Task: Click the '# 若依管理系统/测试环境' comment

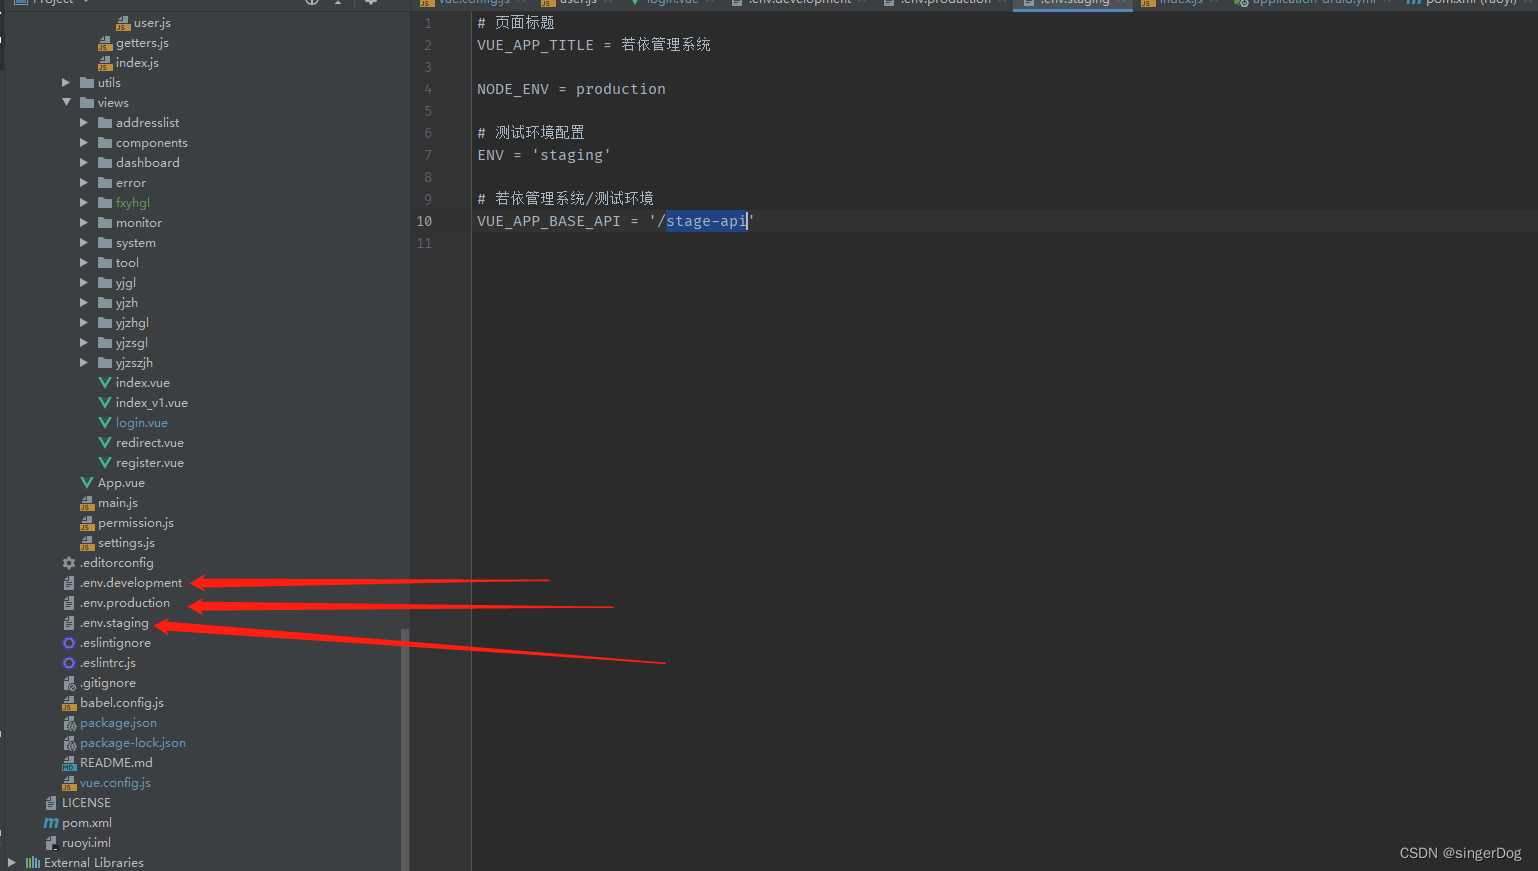Action: coord(565,199)
